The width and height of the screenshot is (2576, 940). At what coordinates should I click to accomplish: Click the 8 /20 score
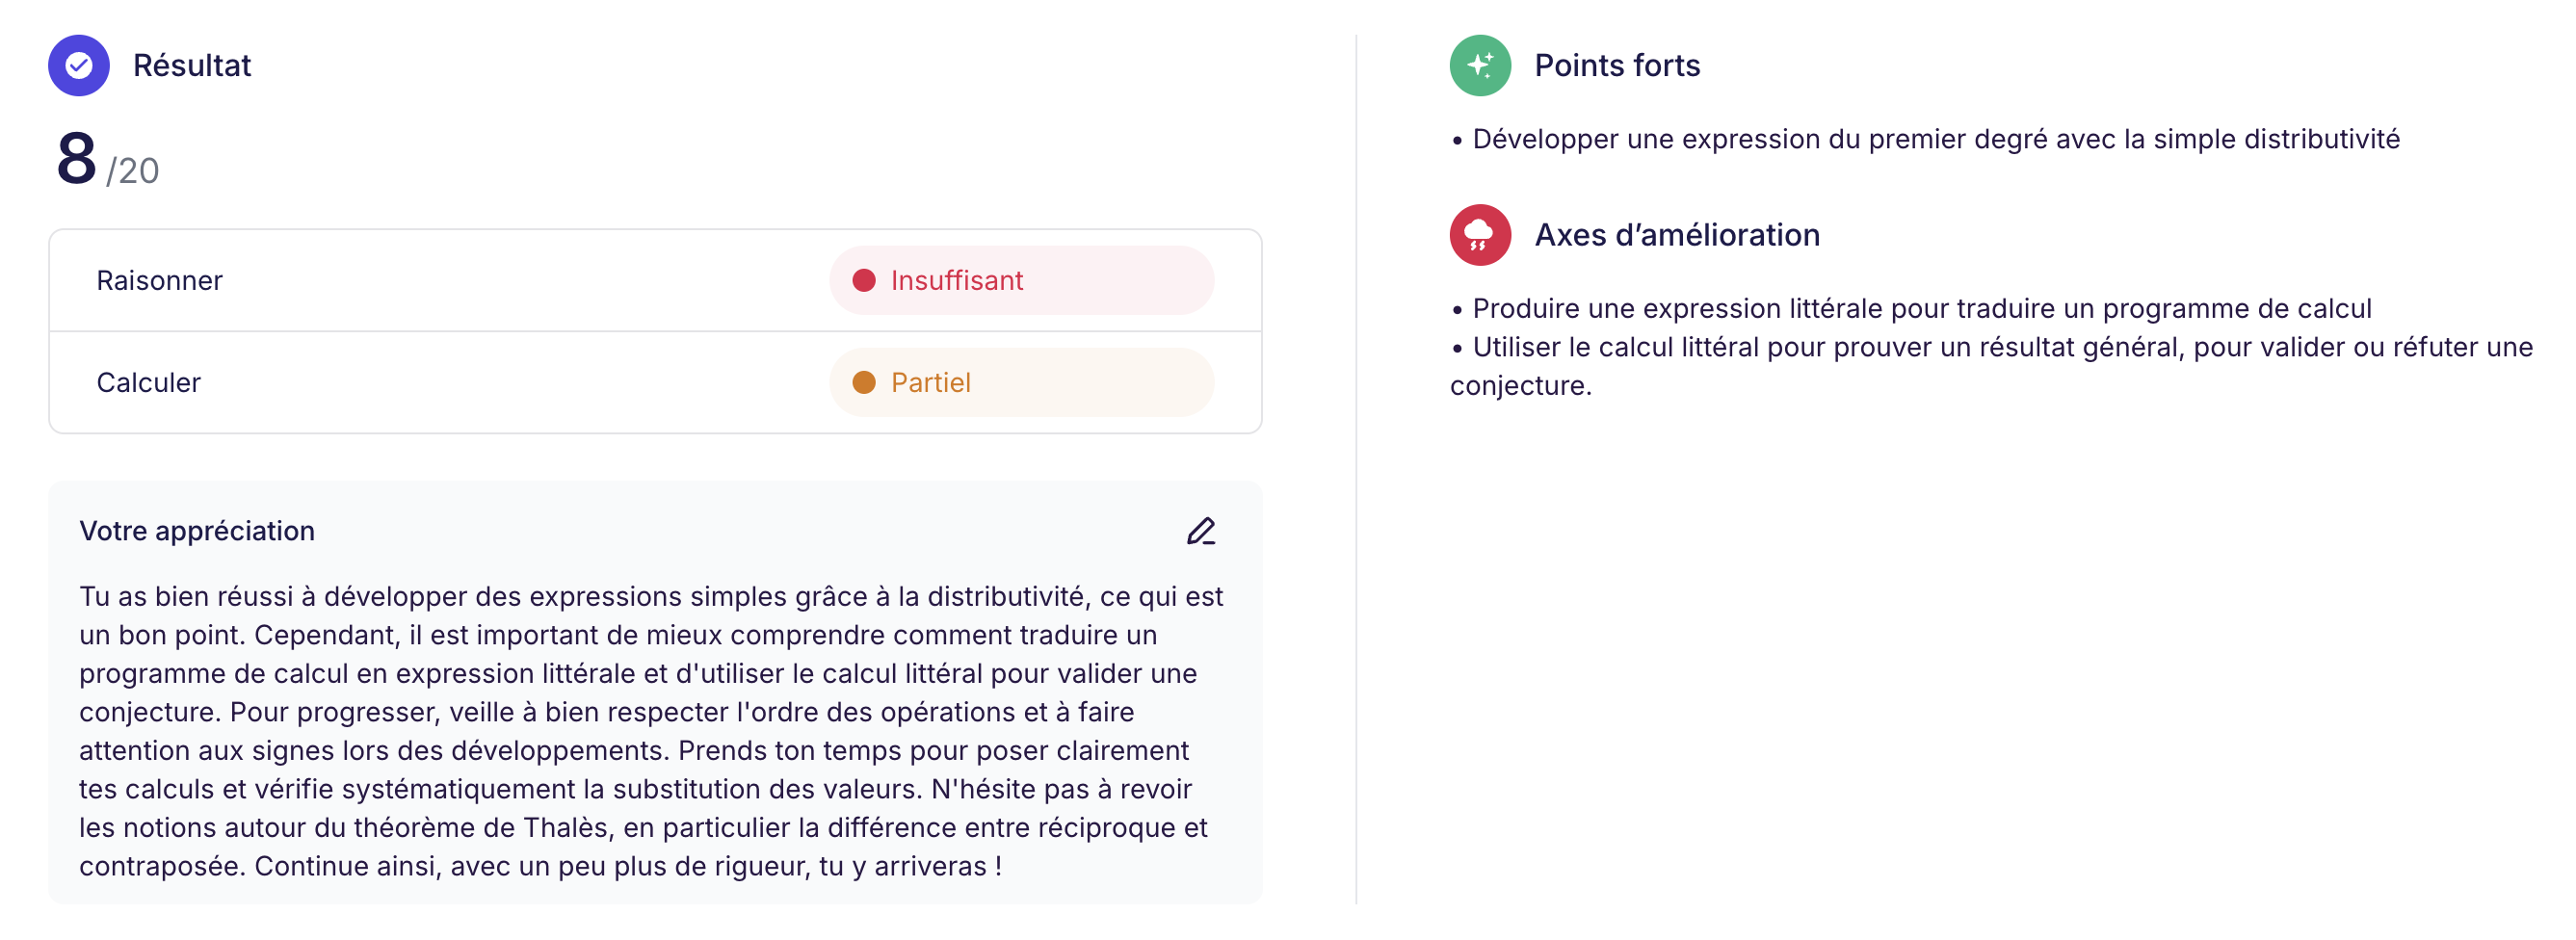[x=108, y=160]
